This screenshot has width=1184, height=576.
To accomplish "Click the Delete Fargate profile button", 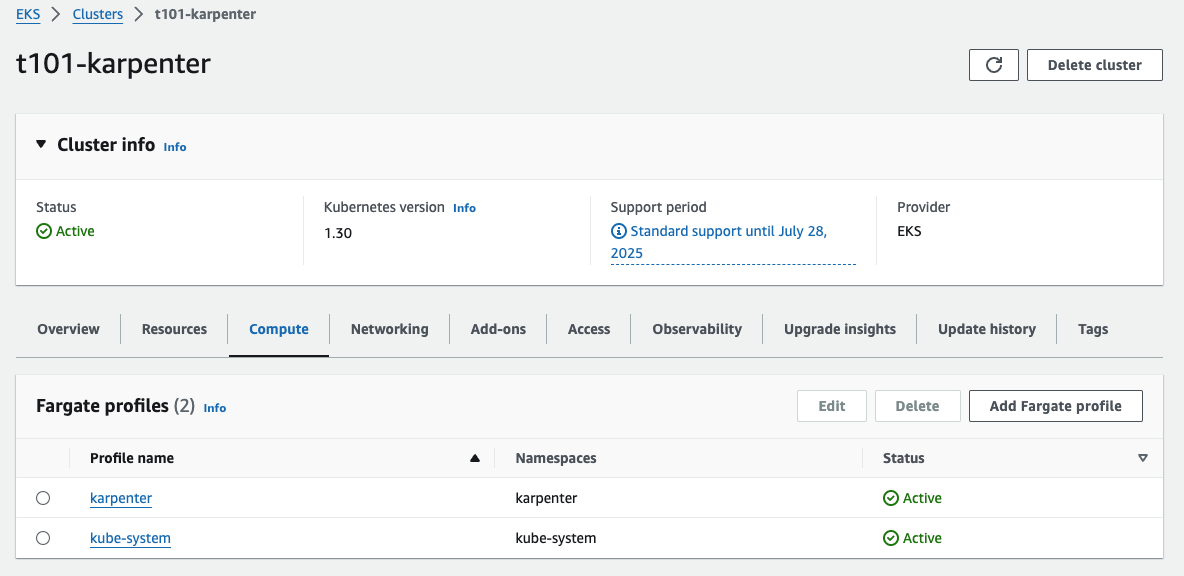I will click(x=917, y=406).
